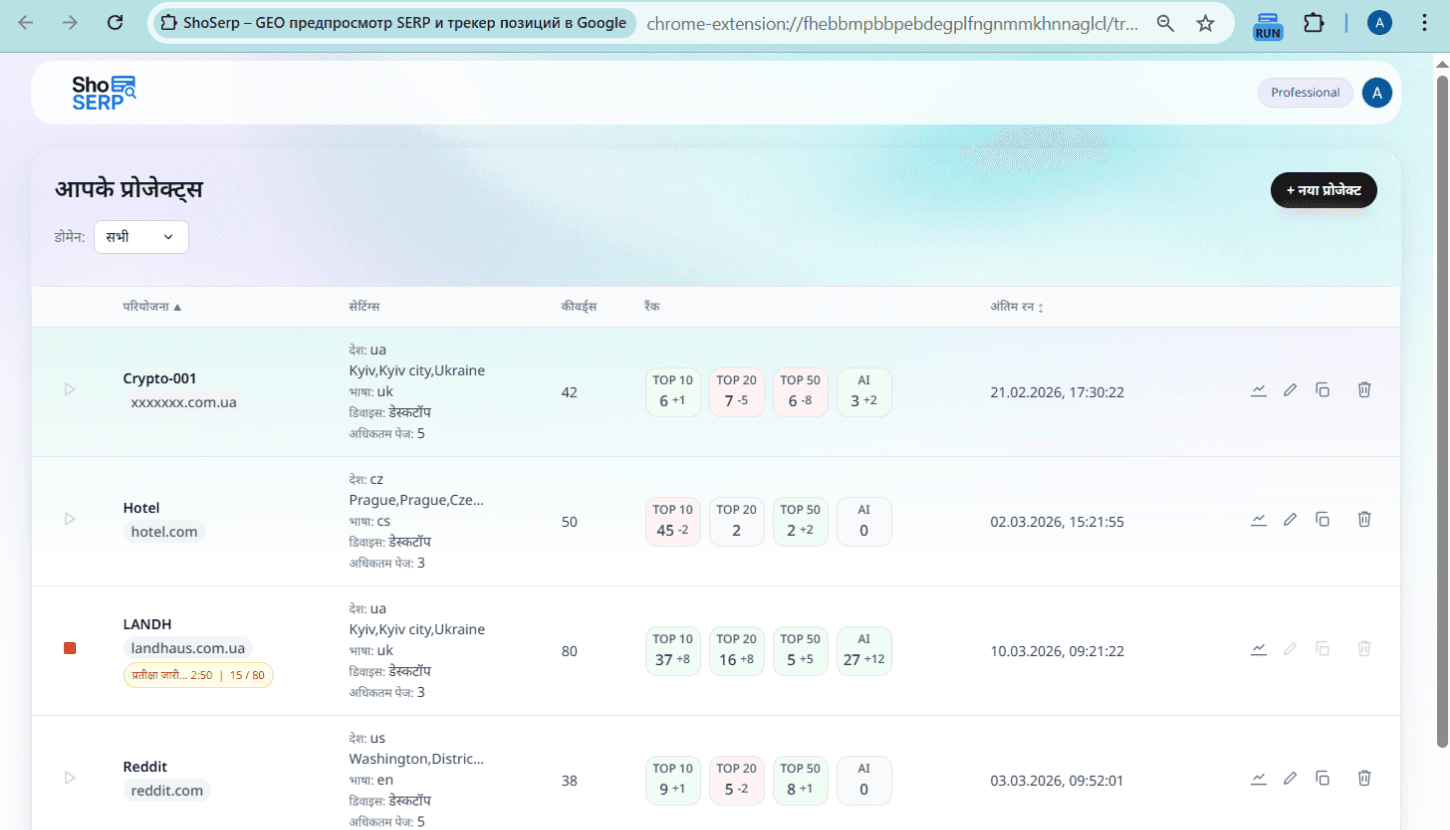This screenshot has height=830, width=1450.
Task: Open Crypto-001 TOP 20 rank badge
Action: click(737, 392)
